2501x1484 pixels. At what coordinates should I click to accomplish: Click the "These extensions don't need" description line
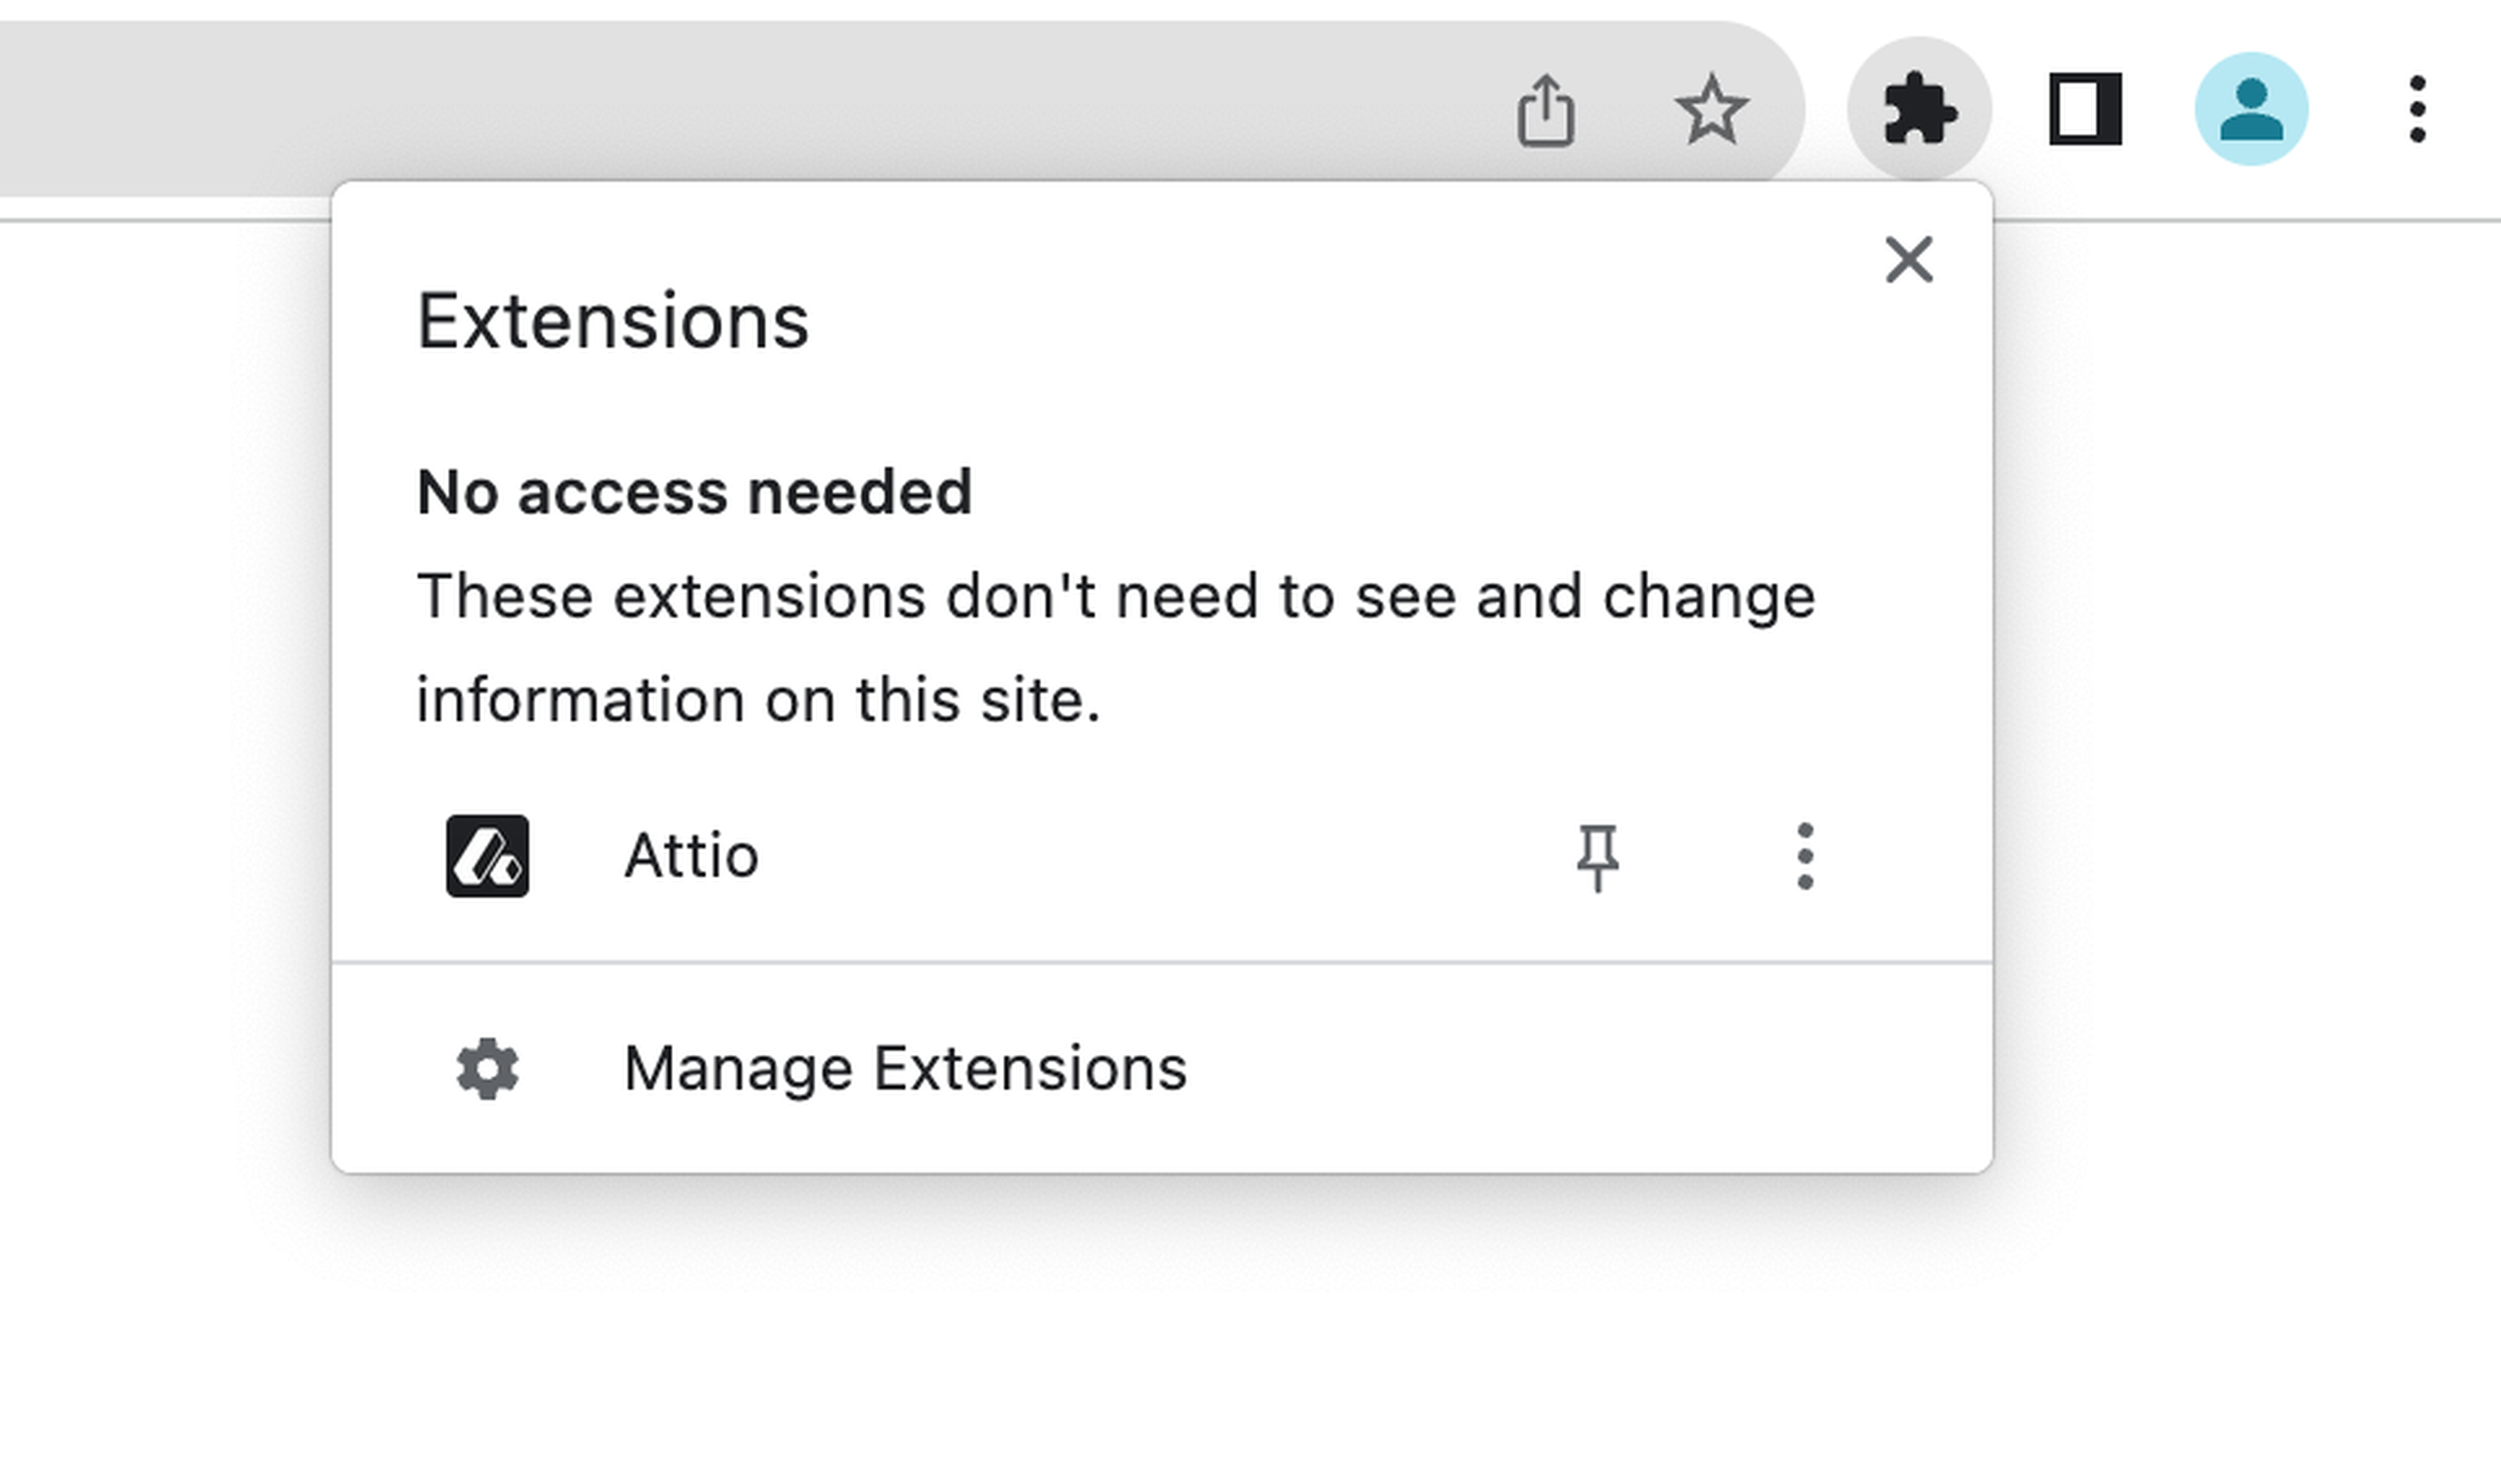(x=1115, y=597)
